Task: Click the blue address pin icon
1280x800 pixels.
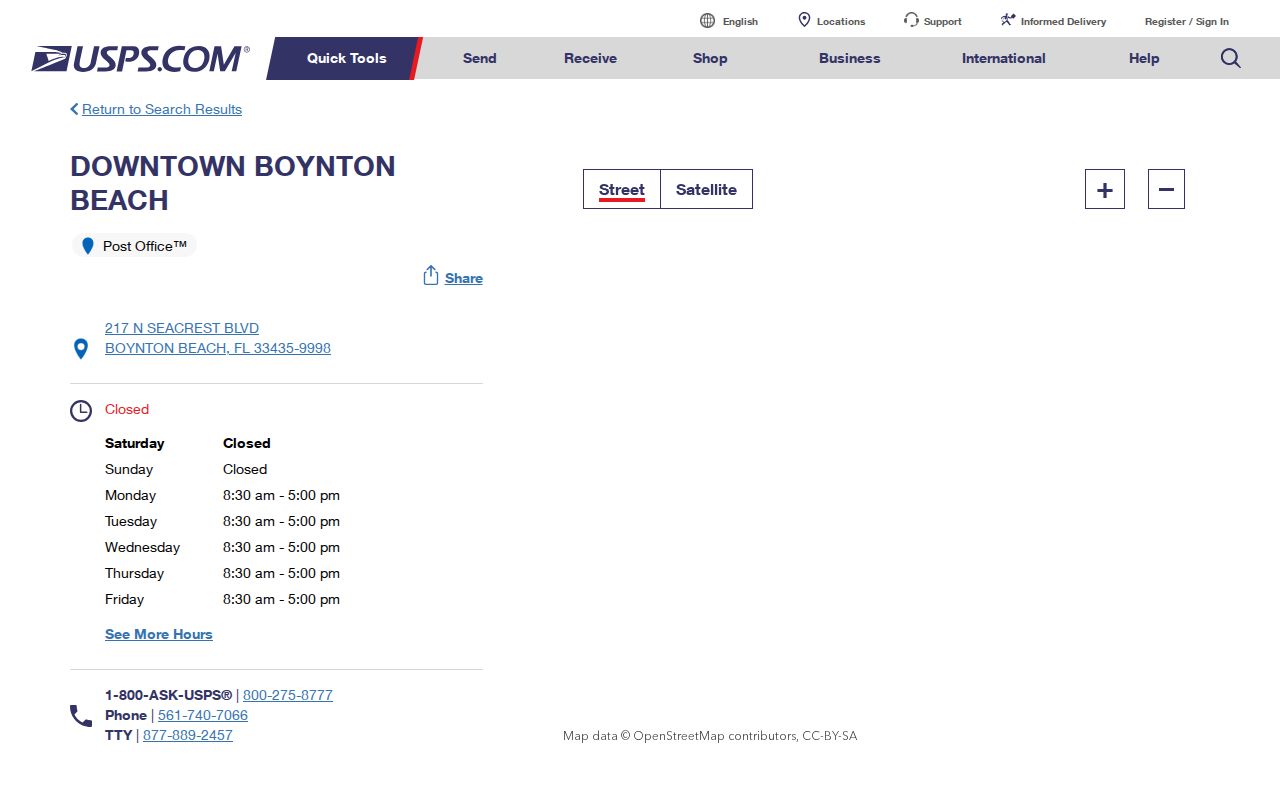Action: click(81, 349)
